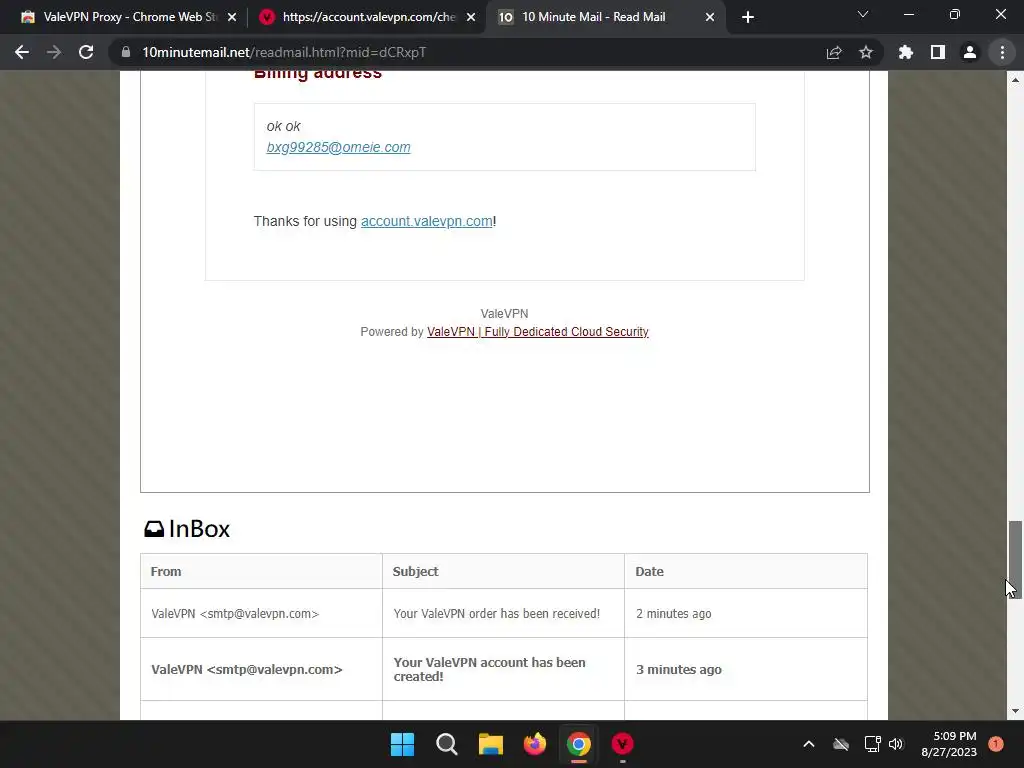Click the scrollbar down arrow
This screenshot has width=1024, height=768.
click(x=1015, y=711)
